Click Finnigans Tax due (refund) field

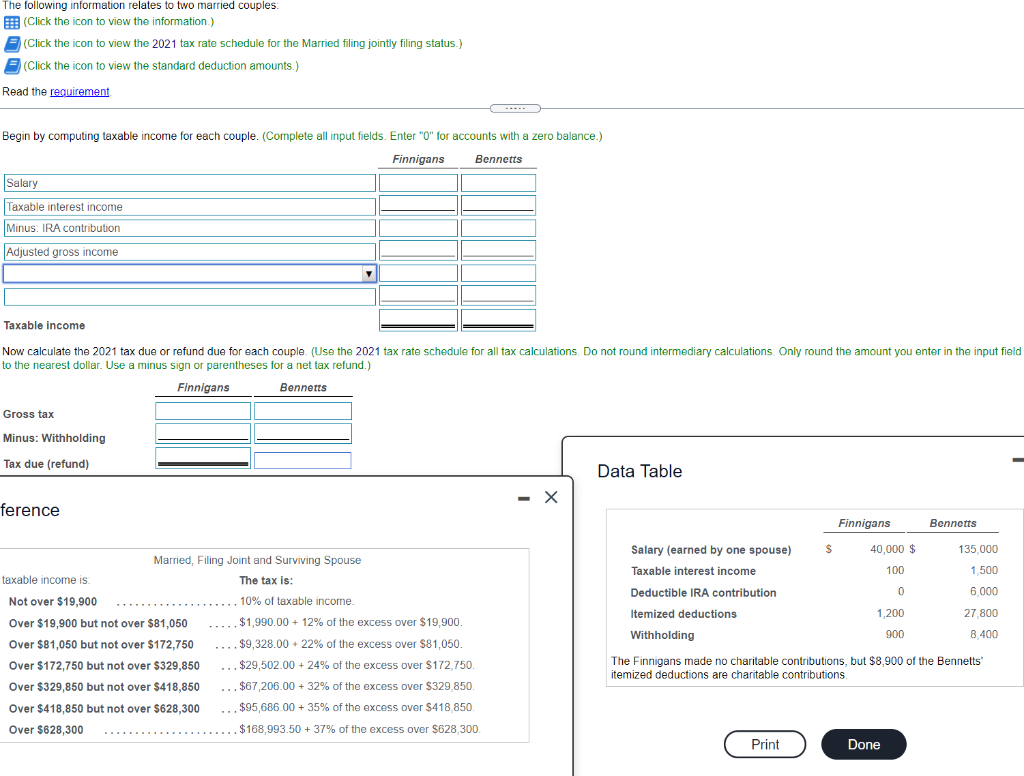tap(202, 458)
